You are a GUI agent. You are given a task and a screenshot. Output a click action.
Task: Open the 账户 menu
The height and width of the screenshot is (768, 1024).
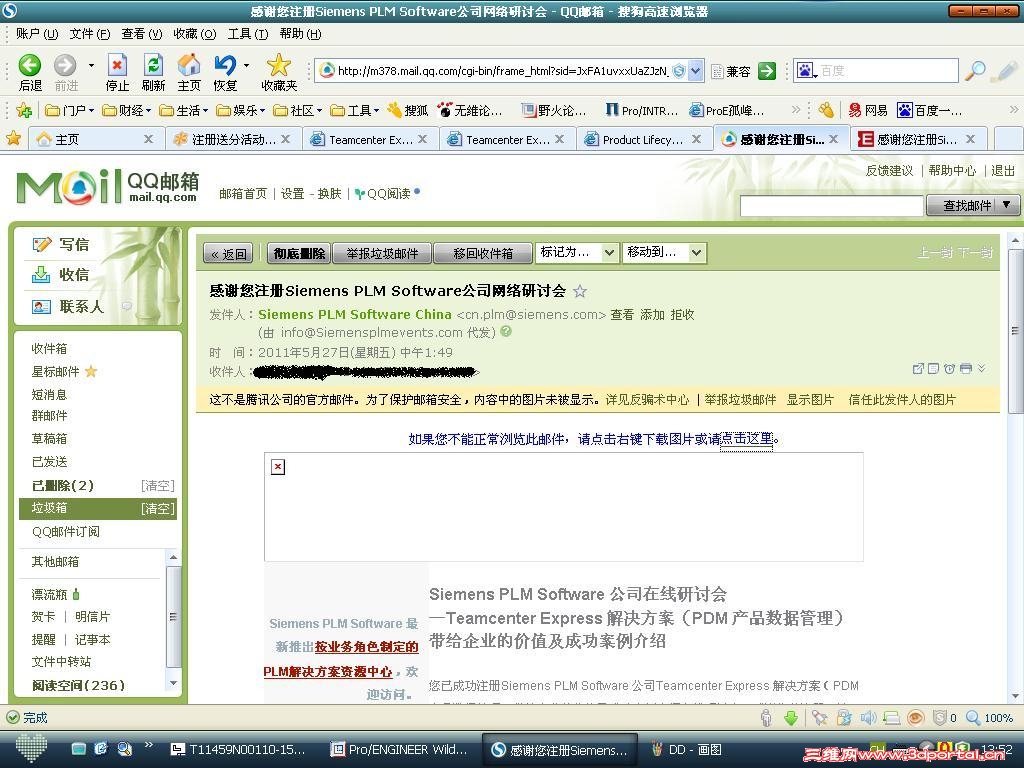tap(37, 34)
